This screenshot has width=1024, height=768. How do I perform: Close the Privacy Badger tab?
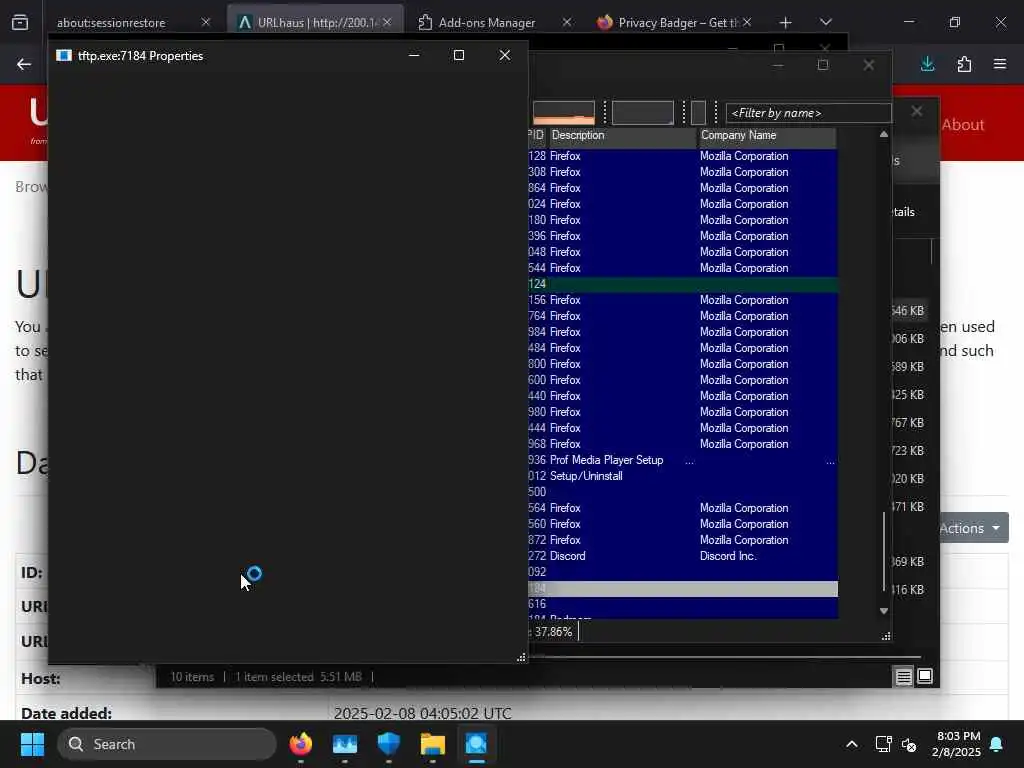click(x=747, y=22)
